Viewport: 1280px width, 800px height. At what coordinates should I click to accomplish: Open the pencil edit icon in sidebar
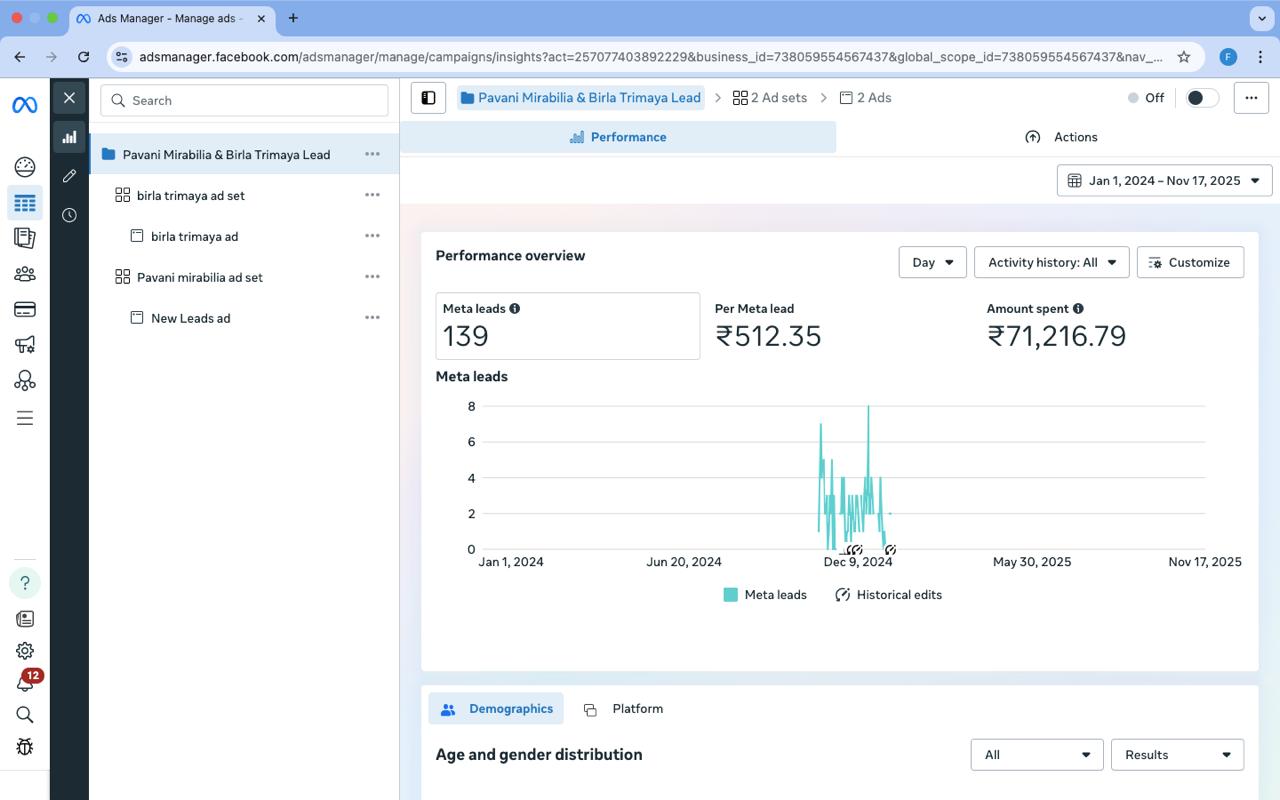point(69,176)
